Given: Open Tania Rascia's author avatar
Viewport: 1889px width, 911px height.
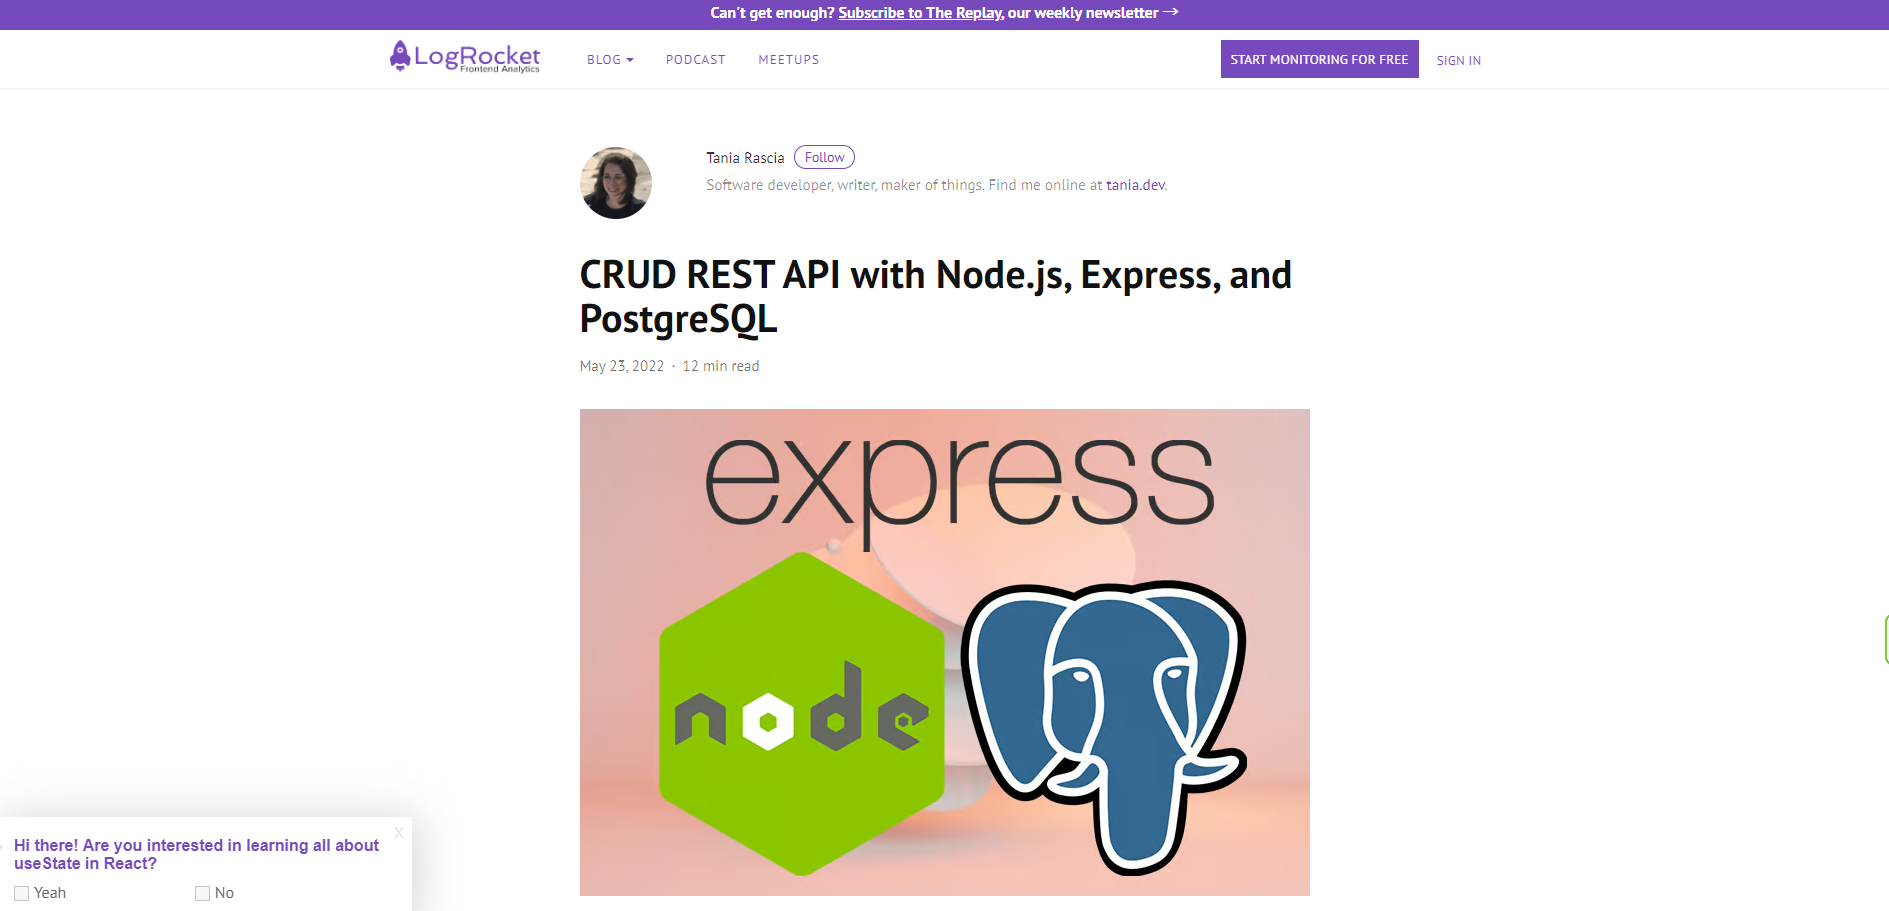Looking at the screenshot, I should [x=616, y=183].
